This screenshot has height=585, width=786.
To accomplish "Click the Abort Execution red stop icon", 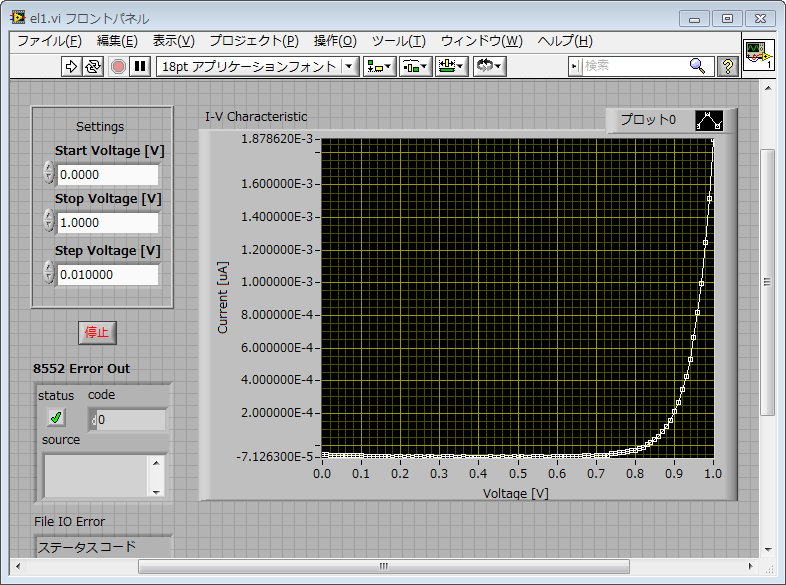I will point(118,66).
